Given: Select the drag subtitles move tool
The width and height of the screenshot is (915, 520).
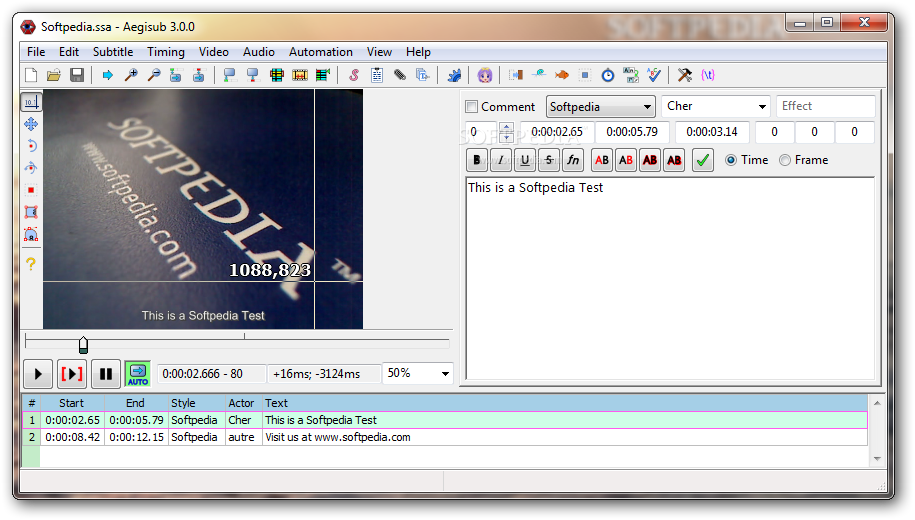Looking at the screenshot, I should coord(31,124).
